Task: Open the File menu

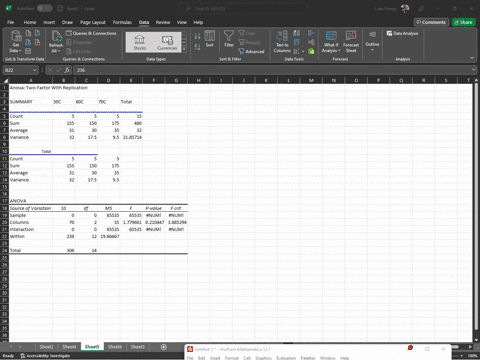Action: (11, 22)
